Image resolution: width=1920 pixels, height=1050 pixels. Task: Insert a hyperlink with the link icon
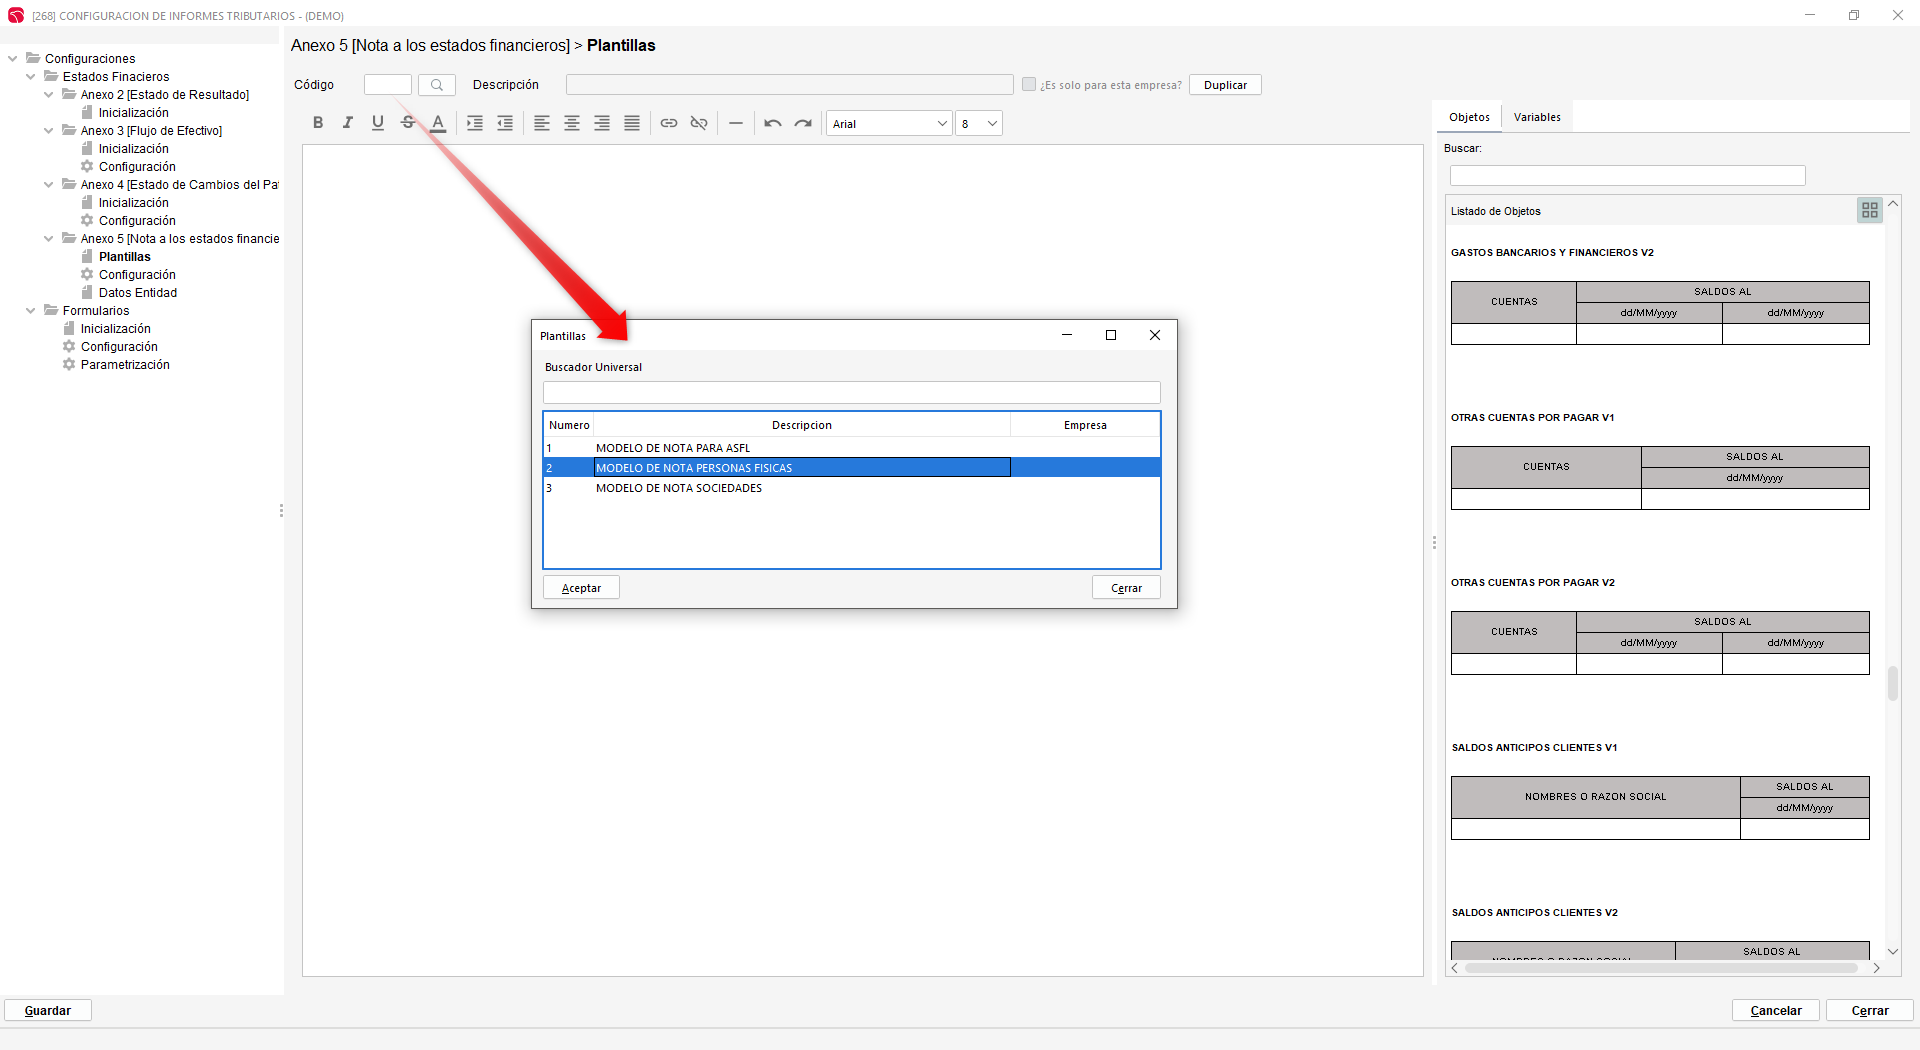point(669,123)
